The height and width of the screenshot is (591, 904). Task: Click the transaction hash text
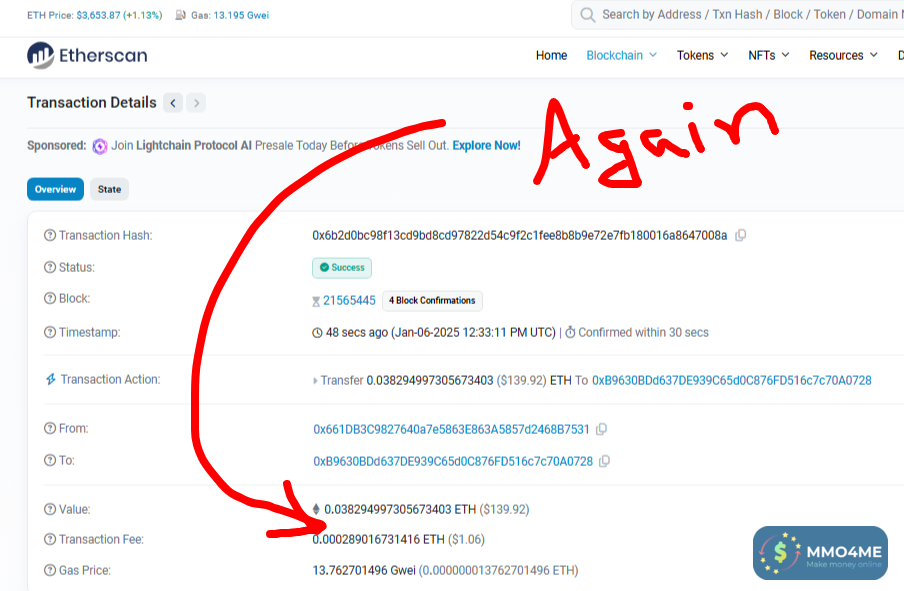(x=519, y=235)
